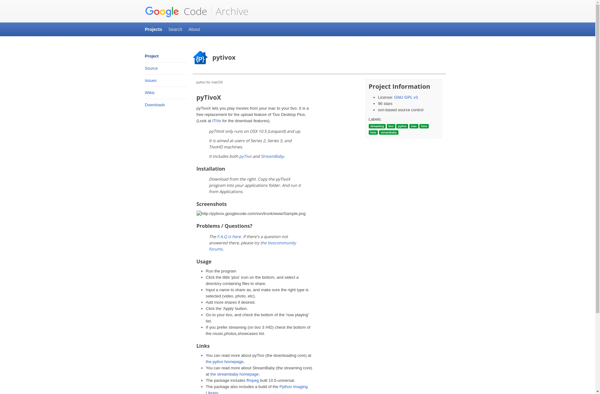Click the 'streambaby' green label tag

(x=389, y=133)
